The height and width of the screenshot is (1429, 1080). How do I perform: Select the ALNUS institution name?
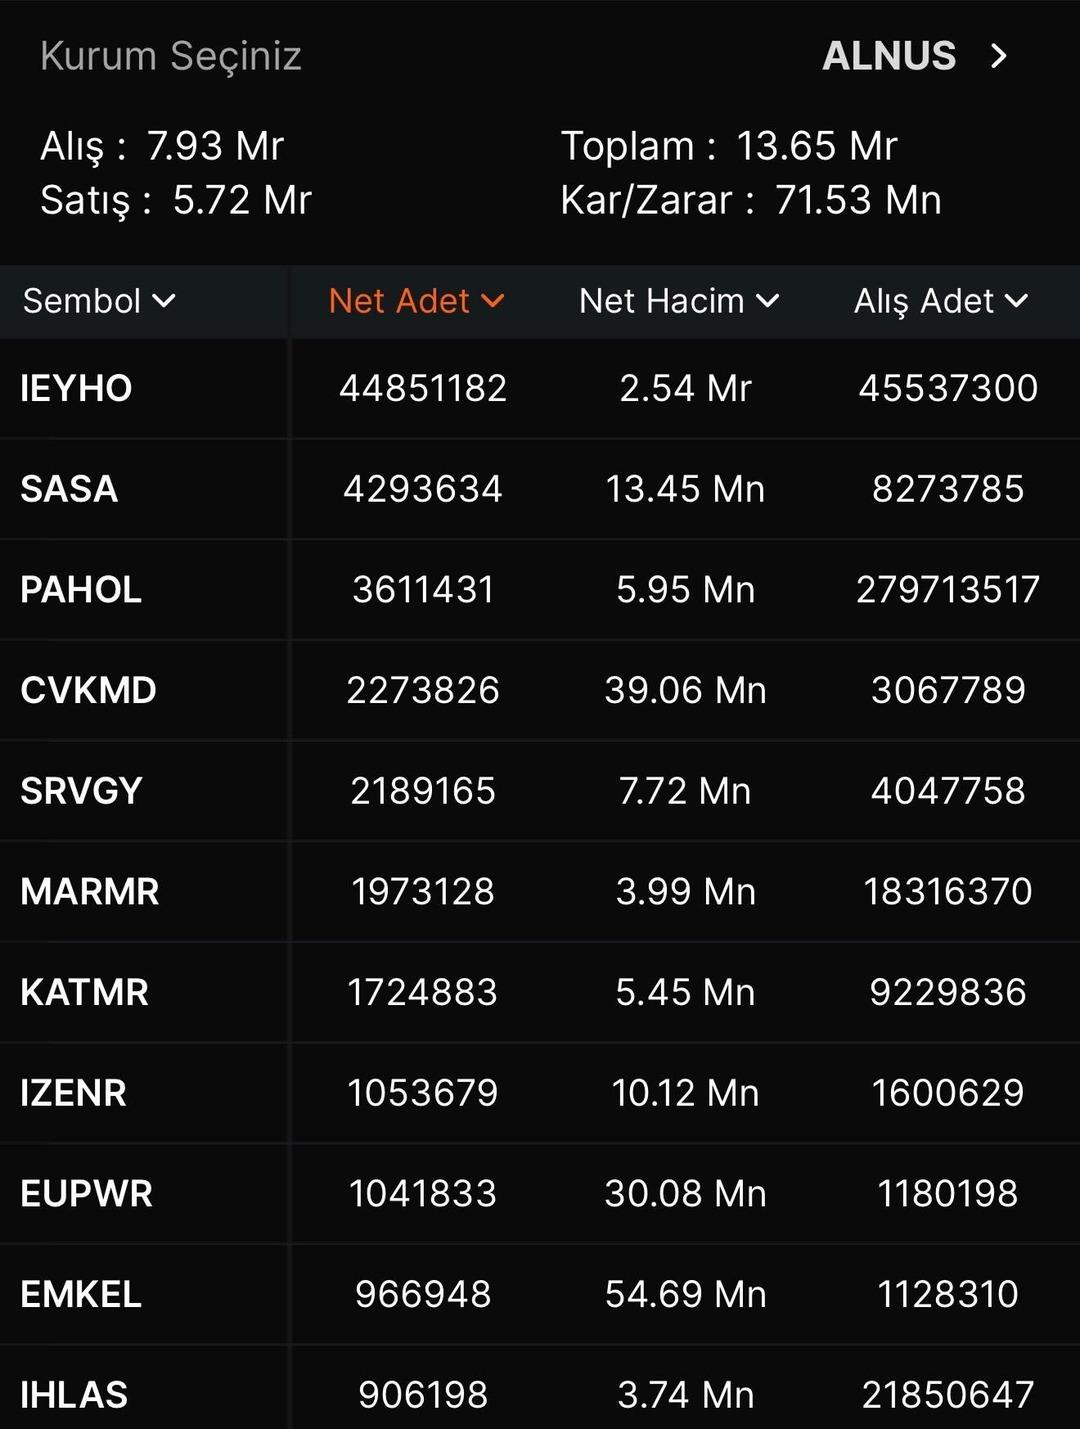pyautogui.click(x=888, y=56)
